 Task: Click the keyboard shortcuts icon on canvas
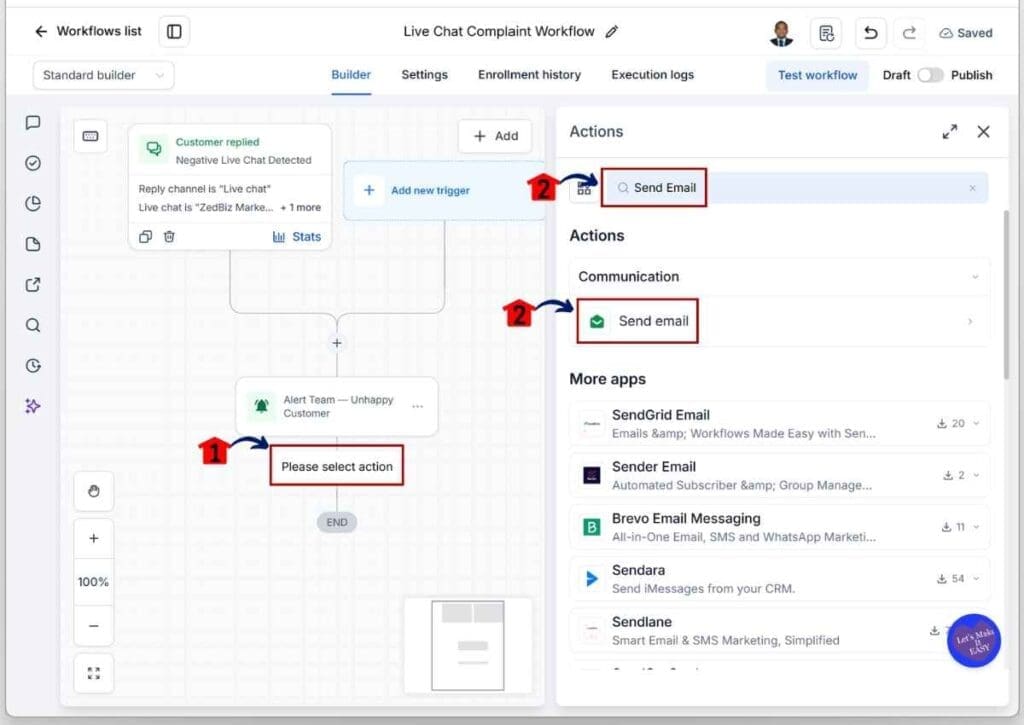click(x=91, y=136)
